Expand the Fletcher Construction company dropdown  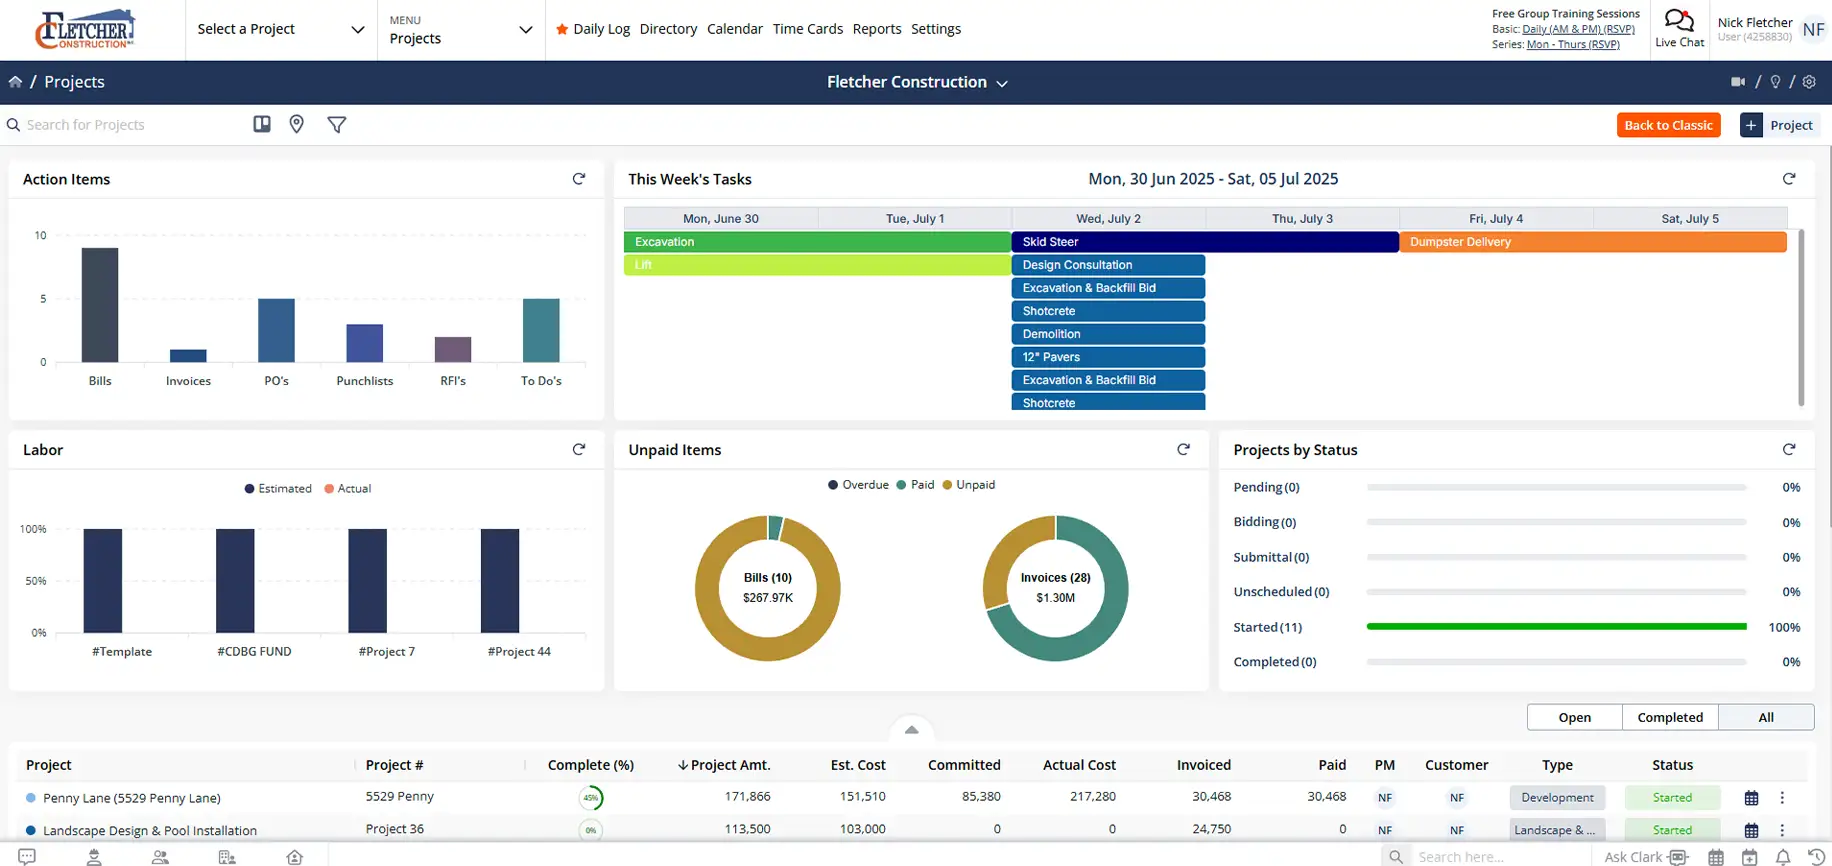917,82
